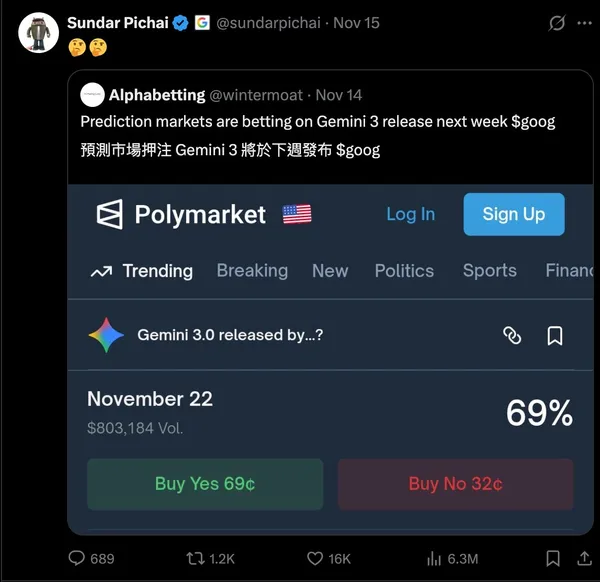Select the Trending tab
600x582 pixels.
(142, 271)
